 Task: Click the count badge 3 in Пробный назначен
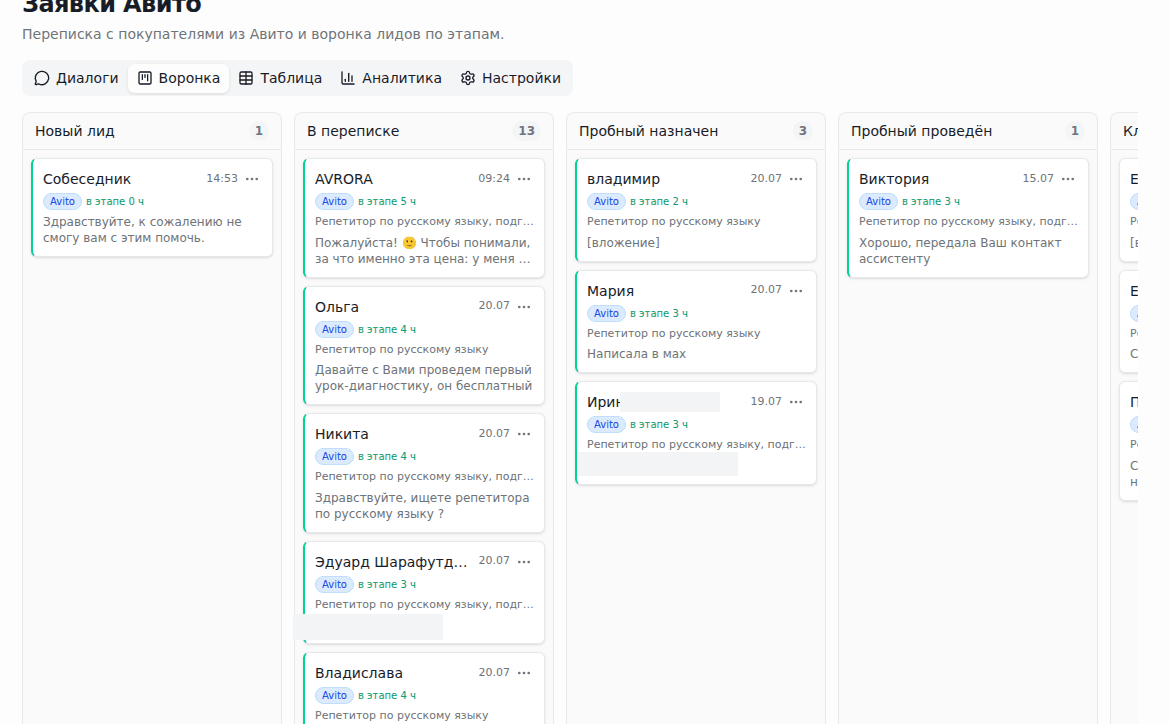(x=803, y=131)
